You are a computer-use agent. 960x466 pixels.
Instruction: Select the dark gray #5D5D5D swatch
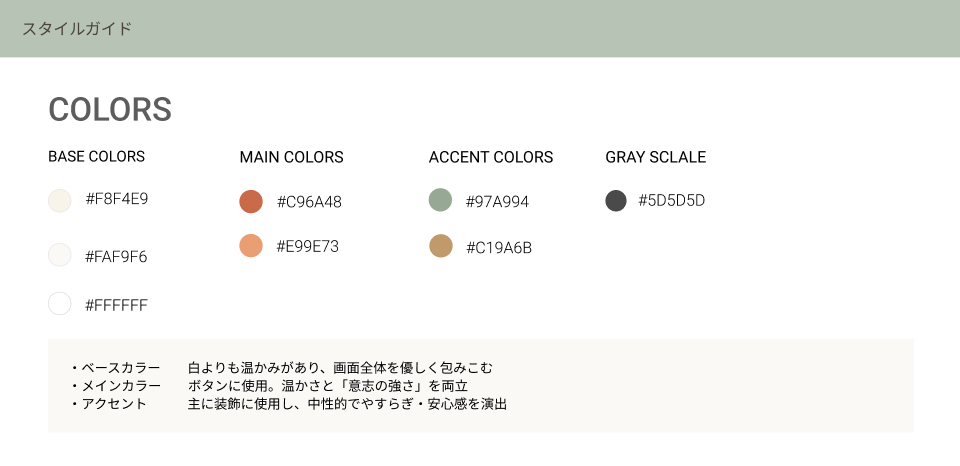tap(616, 200)
